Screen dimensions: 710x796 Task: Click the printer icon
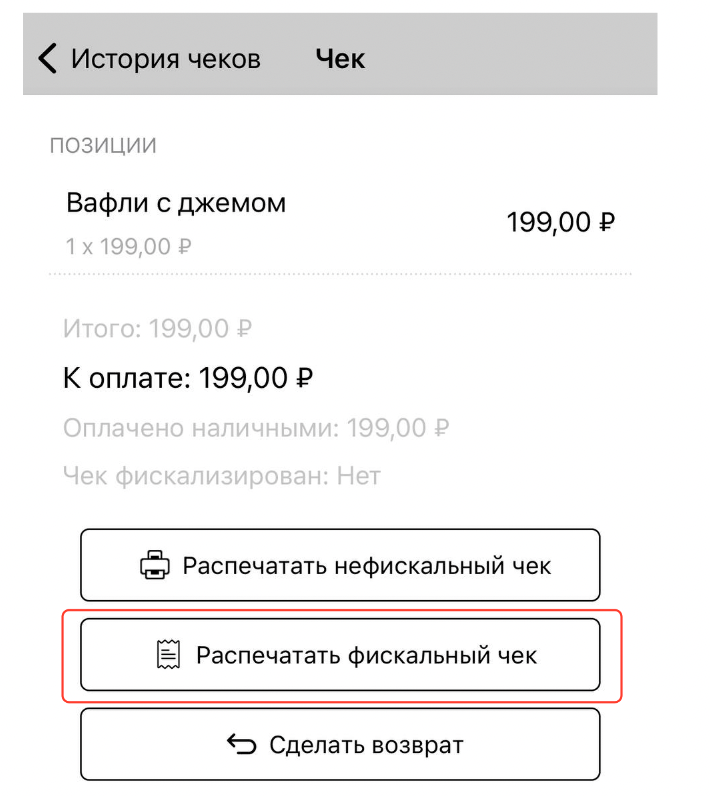tap(155, 566)
